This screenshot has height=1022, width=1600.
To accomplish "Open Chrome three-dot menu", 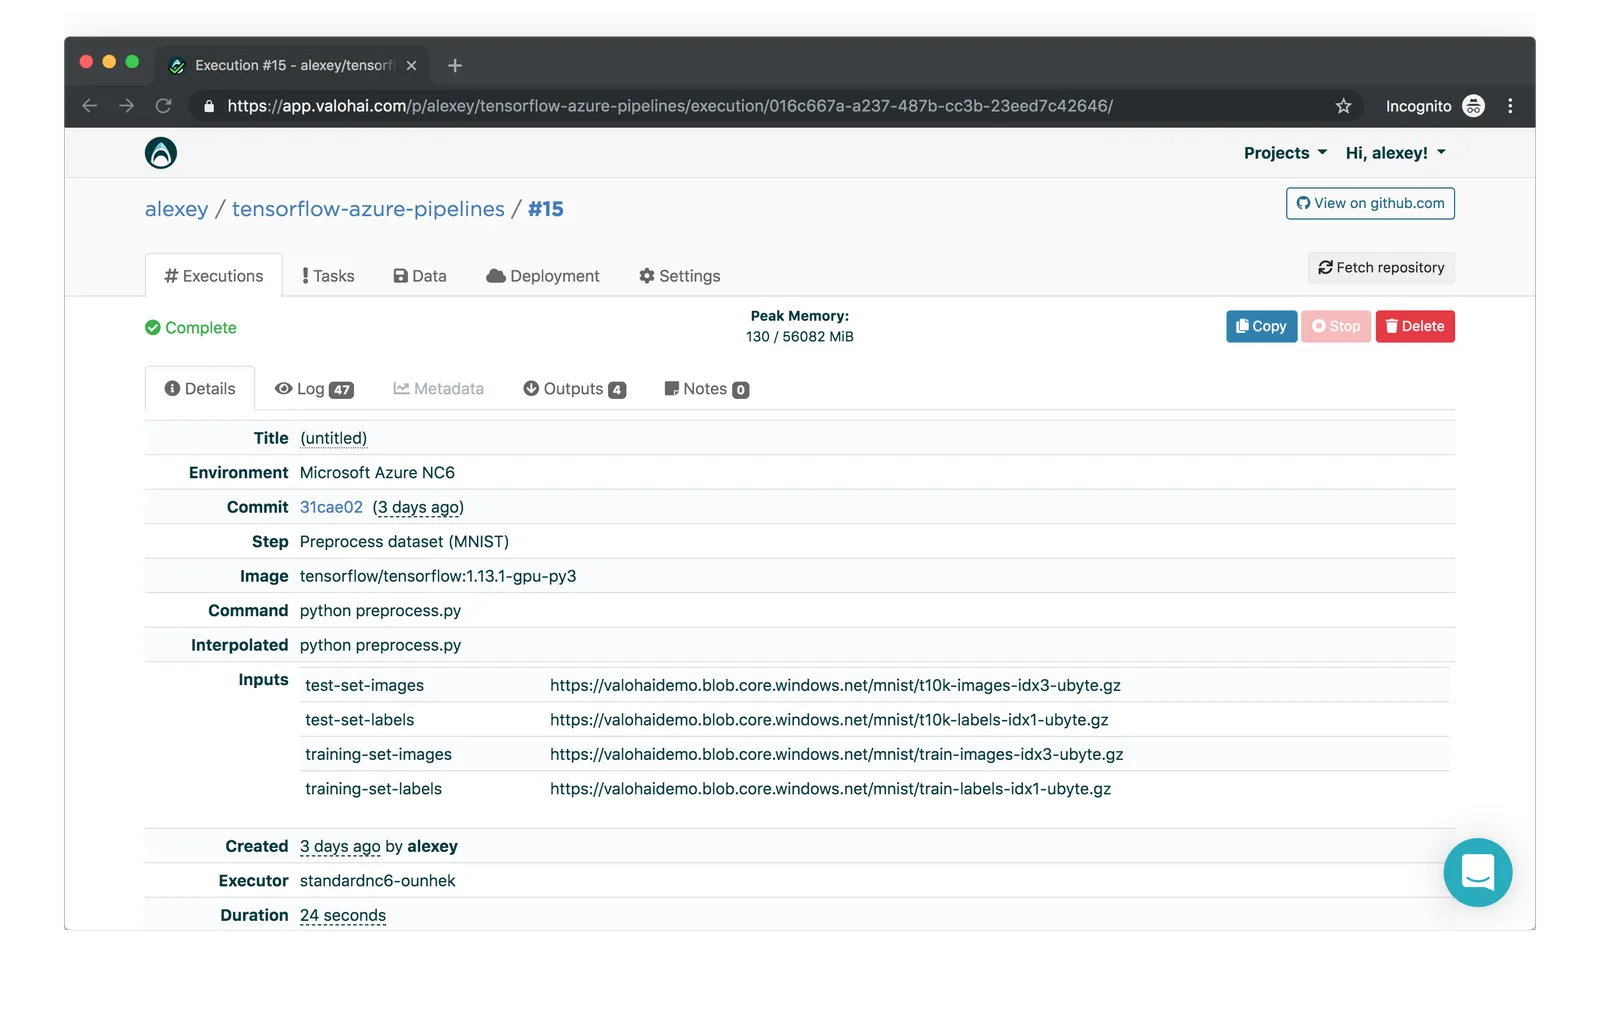I will coord(1510,106).
